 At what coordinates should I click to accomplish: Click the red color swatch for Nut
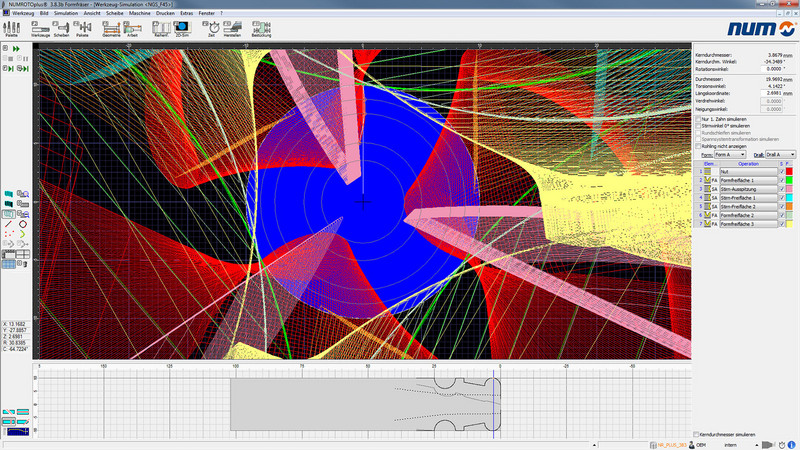790,171
